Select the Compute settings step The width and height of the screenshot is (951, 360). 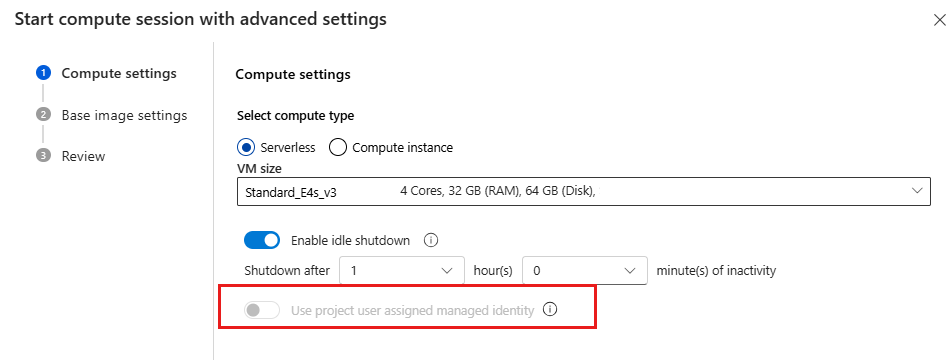pyautogui.click(x=119, y=73)
